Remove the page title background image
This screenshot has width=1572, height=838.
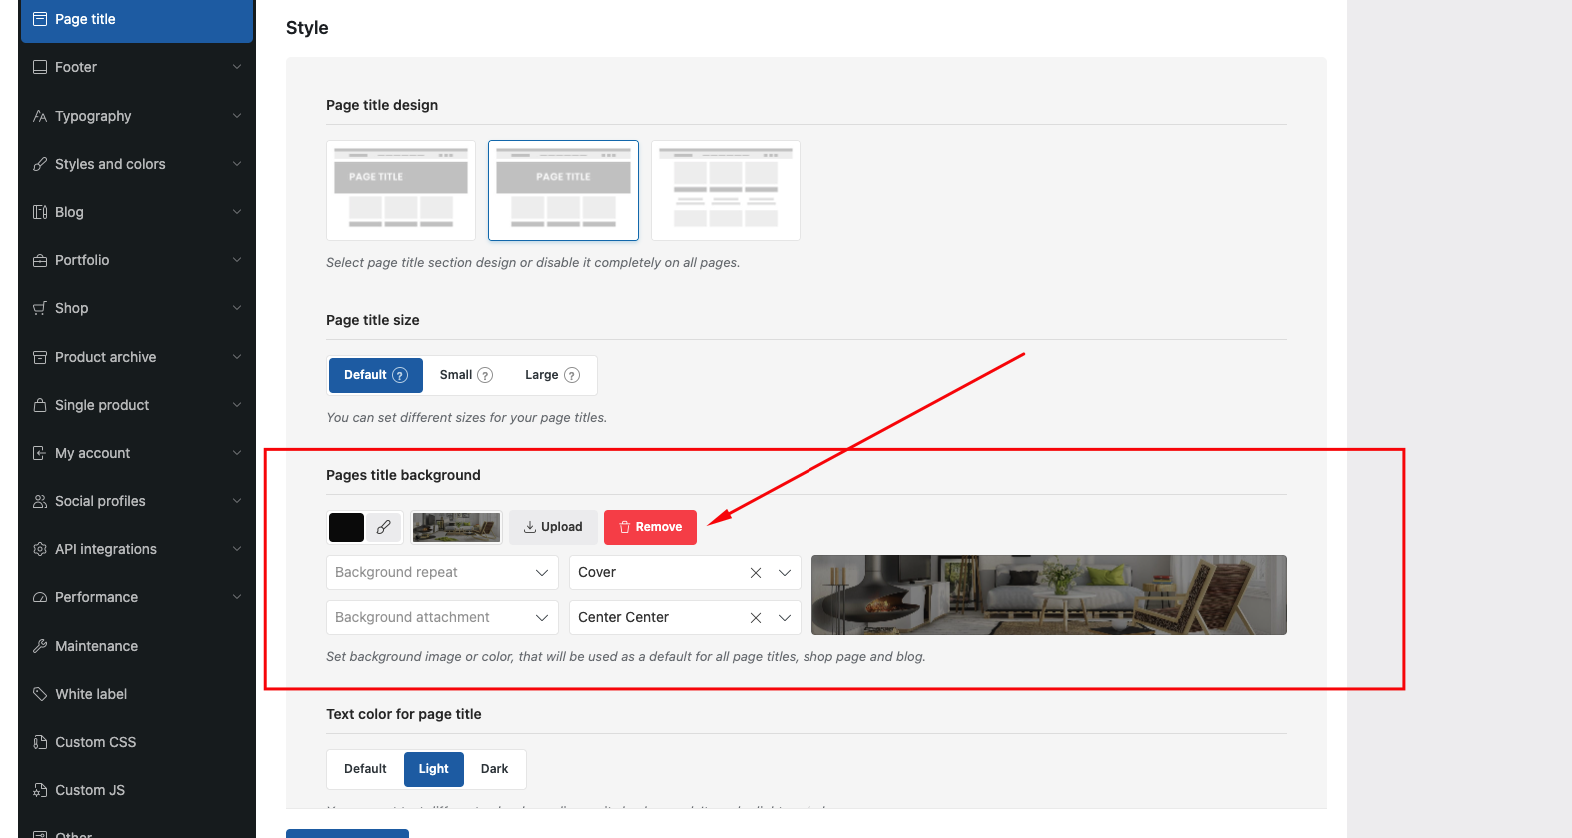tap(650, 527)
